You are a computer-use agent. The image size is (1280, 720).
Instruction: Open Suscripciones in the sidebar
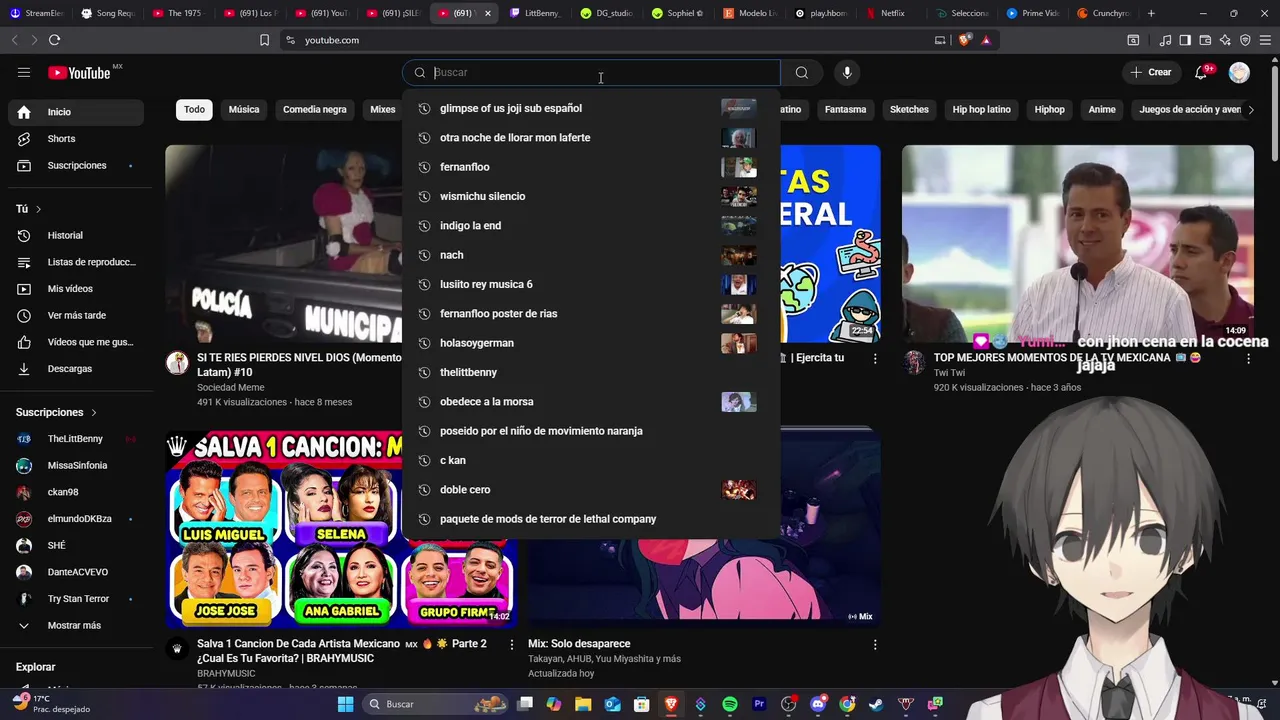(76, 165)
